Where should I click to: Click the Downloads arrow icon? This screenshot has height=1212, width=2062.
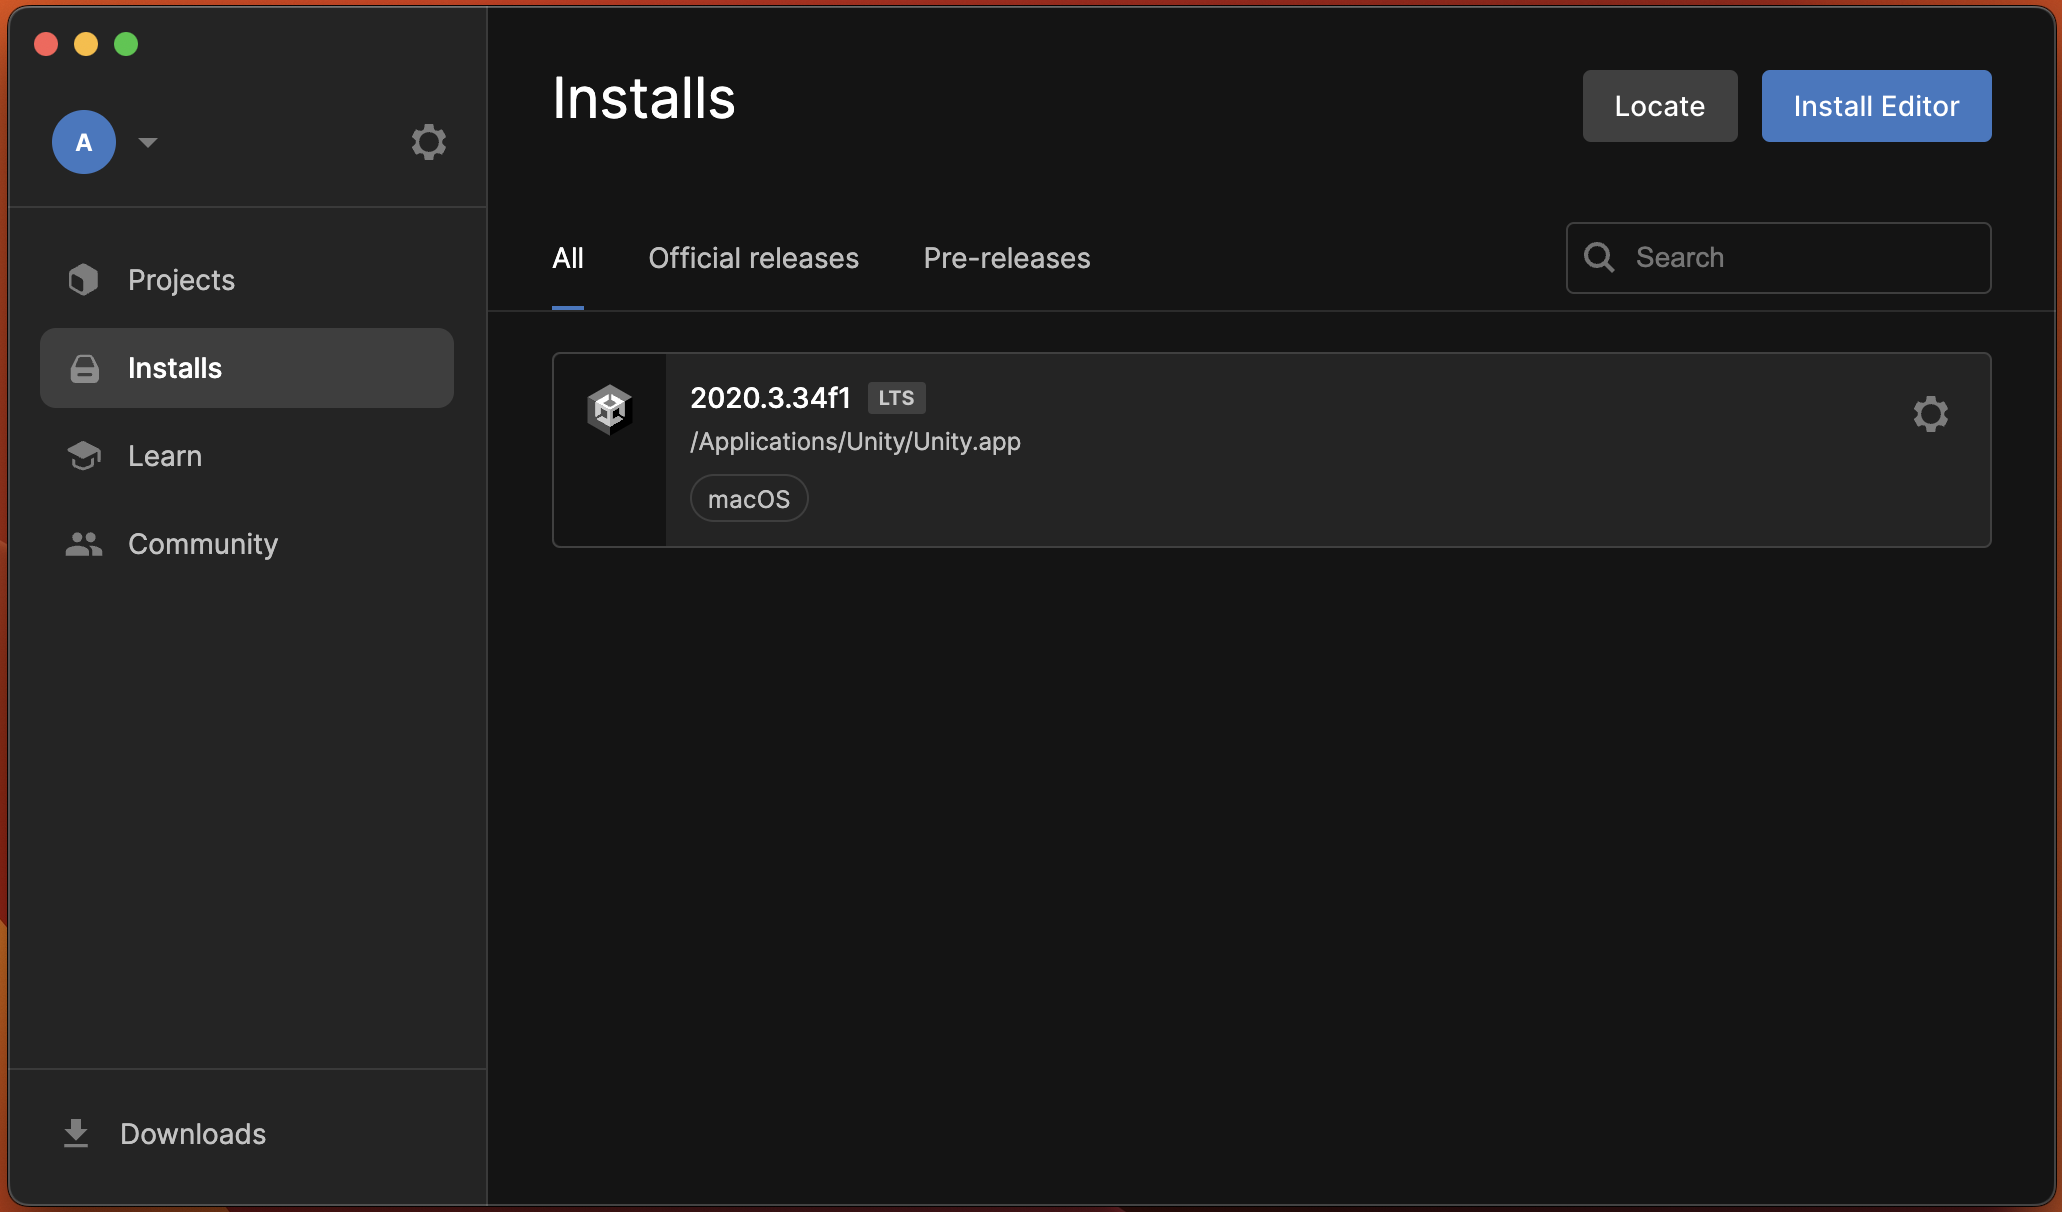tap(76, 1133)
